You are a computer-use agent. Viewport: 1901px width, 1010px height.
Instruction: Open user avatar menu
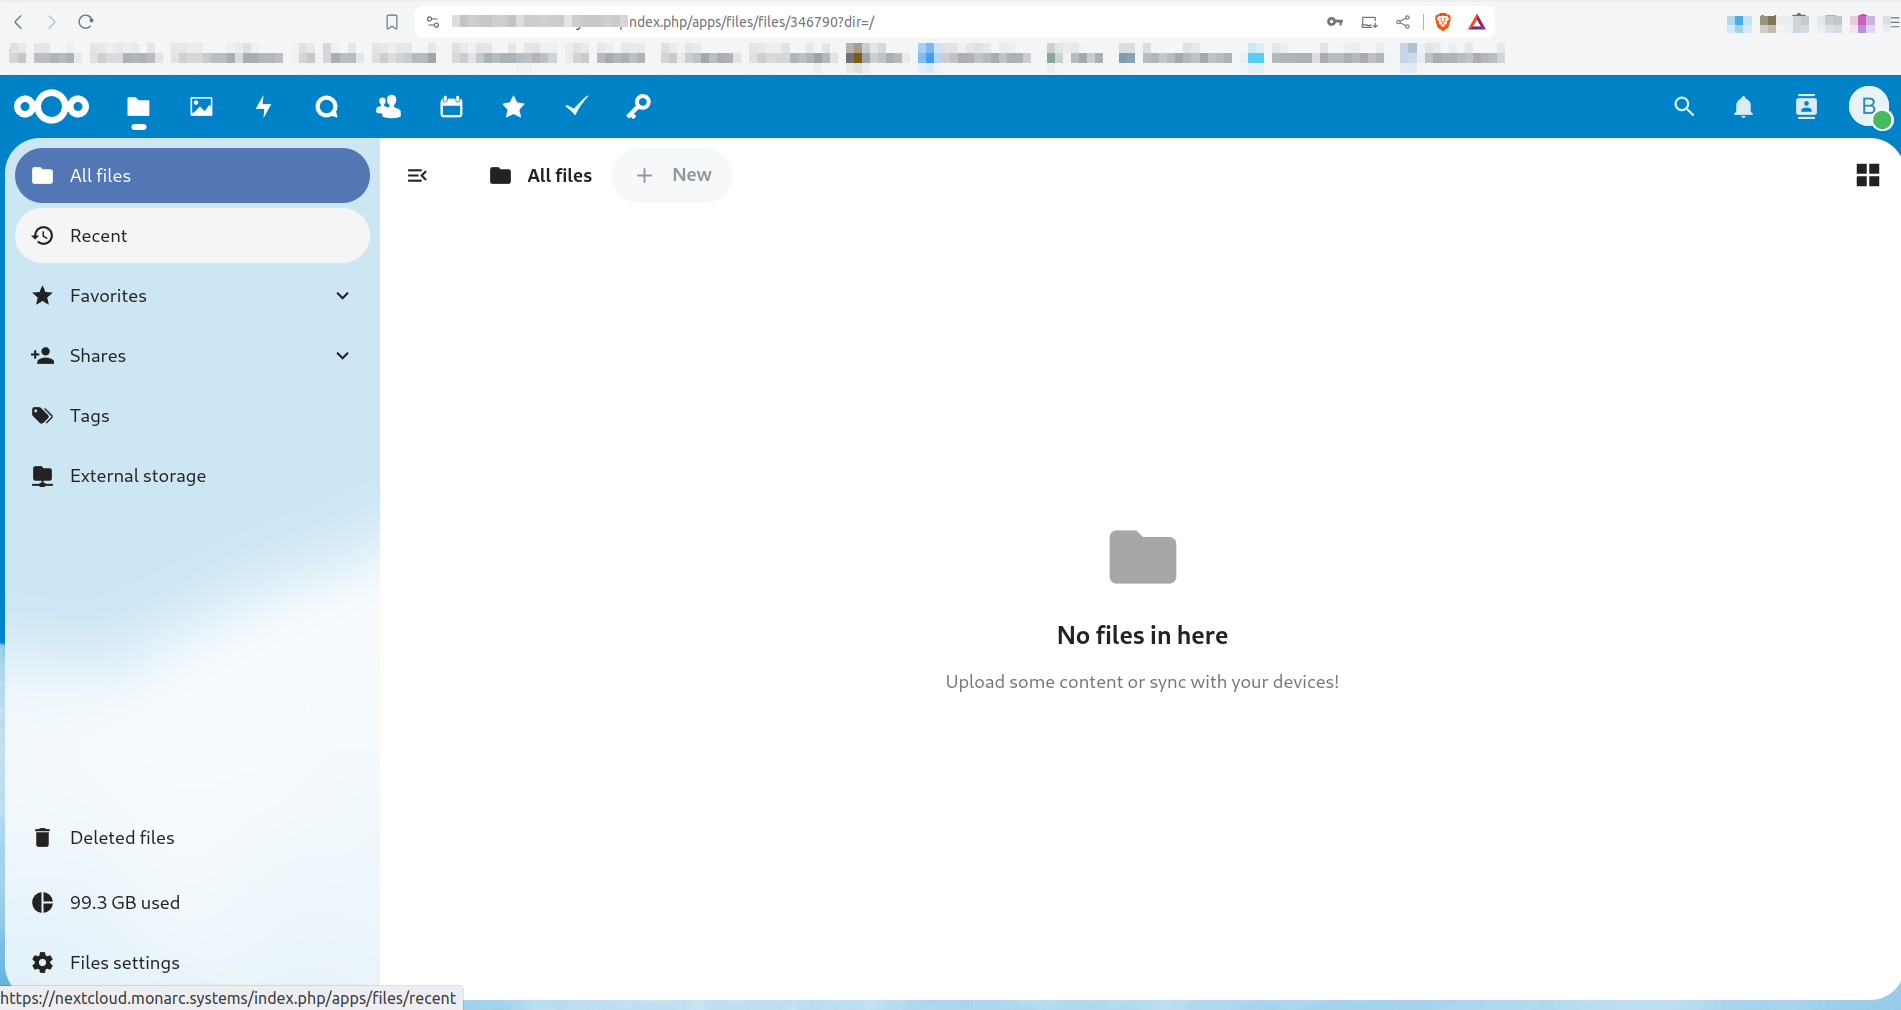tap(1868, 107)
